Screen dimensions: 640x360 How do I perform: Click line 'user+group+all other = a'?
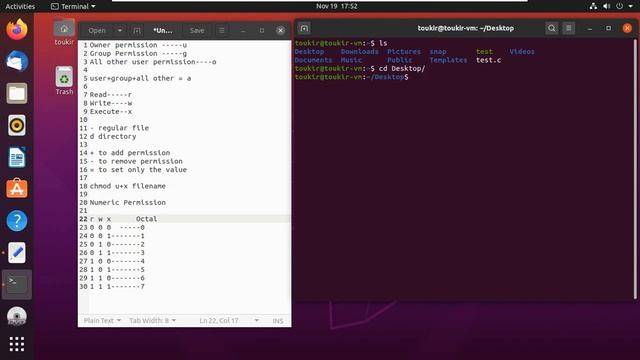140,78
